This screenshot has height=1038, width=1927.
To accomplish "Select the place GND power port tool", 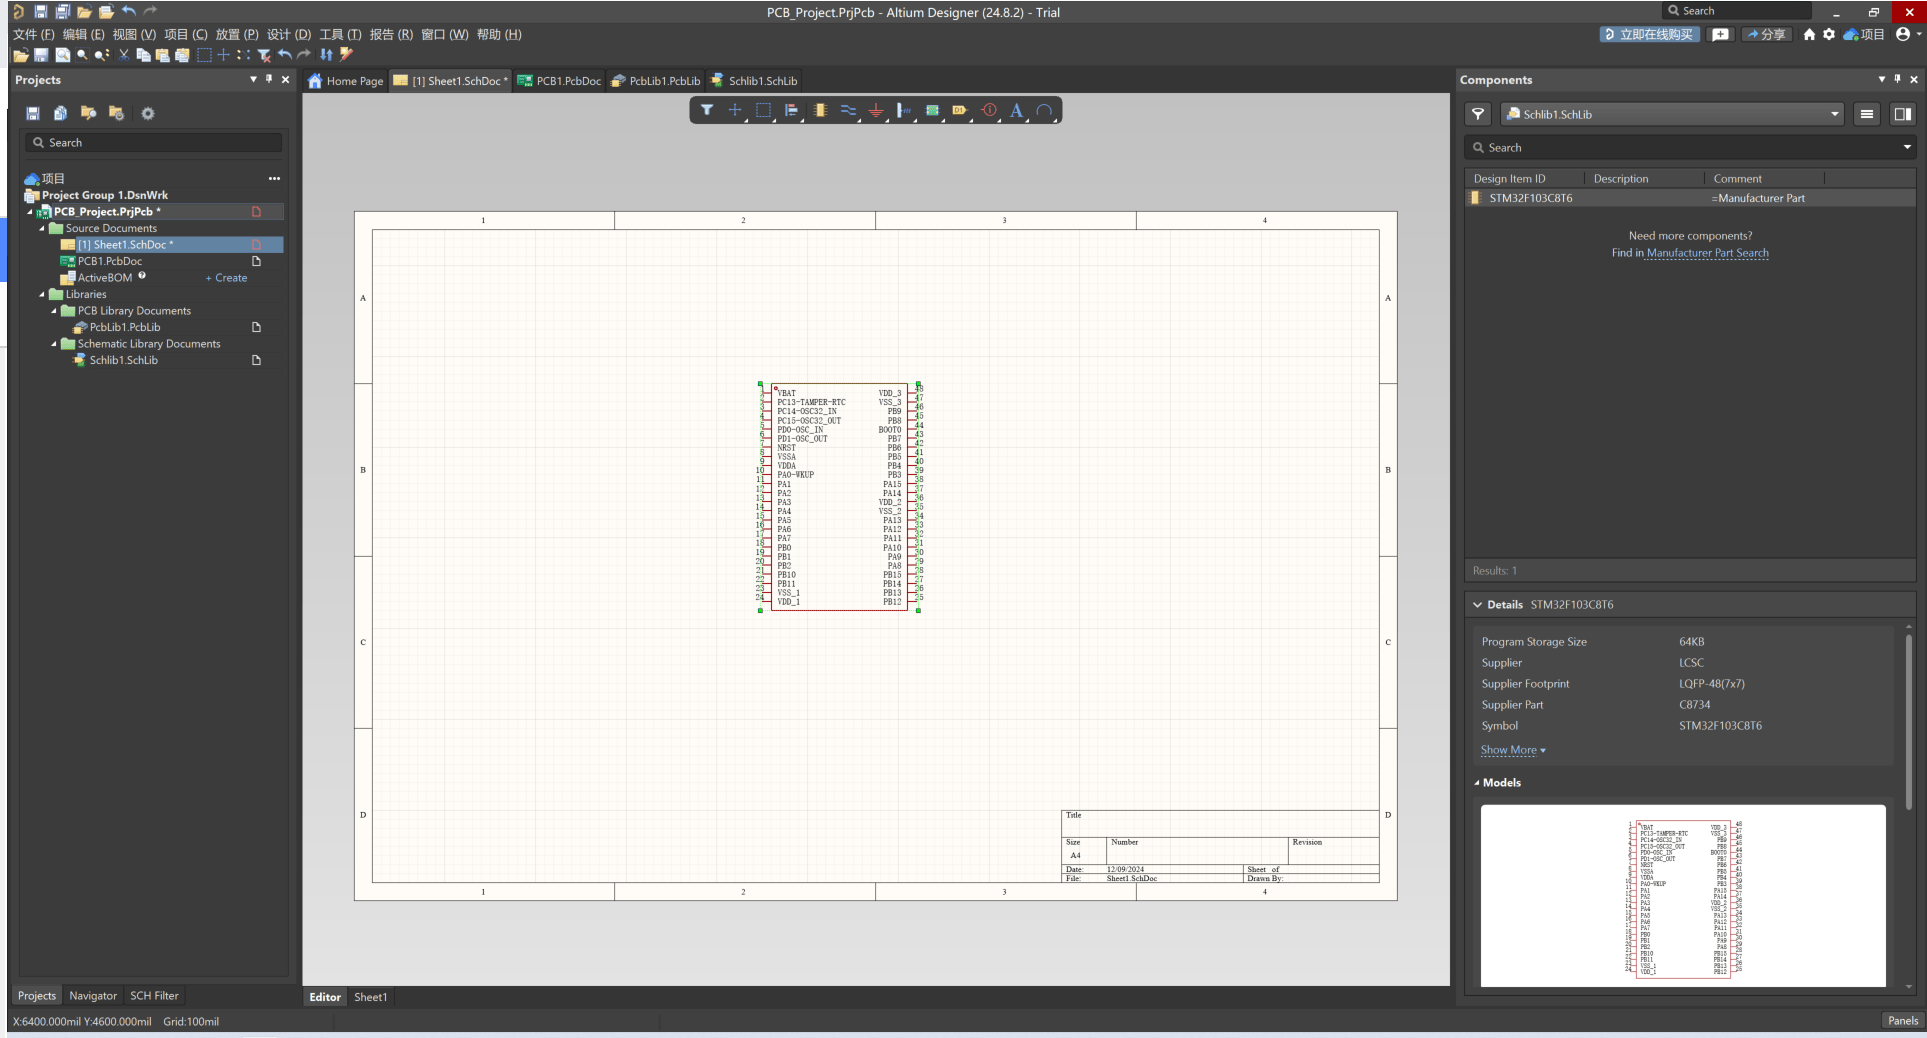I will [x=876, y=110].
